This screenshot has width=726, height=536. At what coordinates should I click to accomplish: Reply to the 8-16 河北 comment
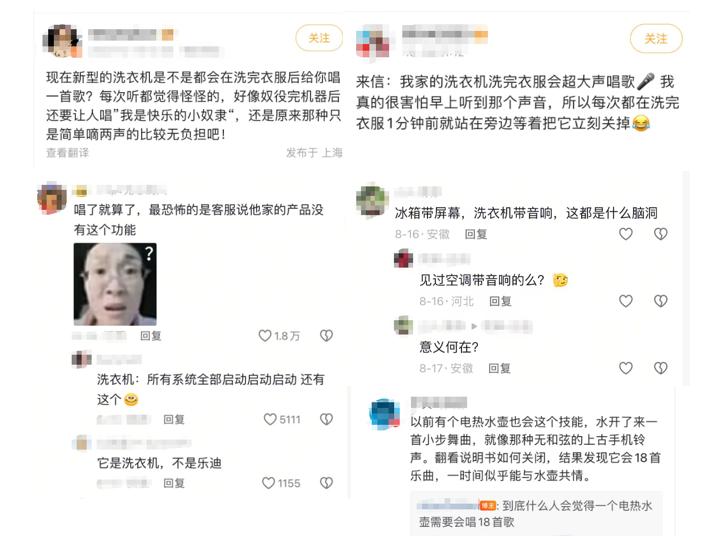coord(501,301)
